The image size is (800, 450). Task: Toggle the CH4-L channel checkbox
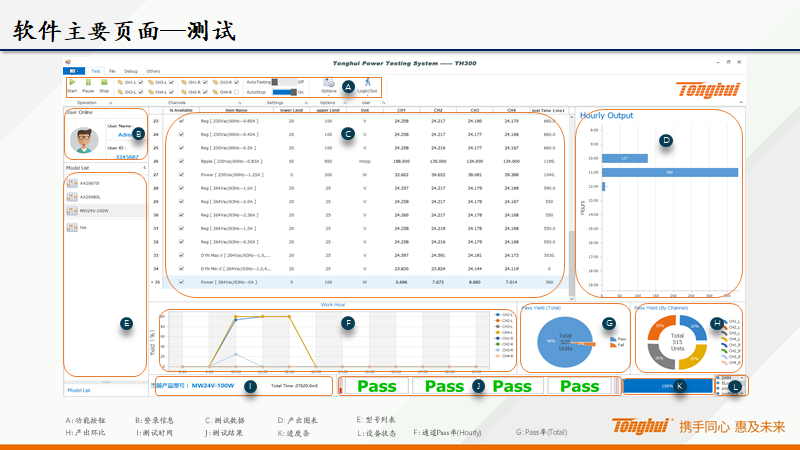pos(171,92)
